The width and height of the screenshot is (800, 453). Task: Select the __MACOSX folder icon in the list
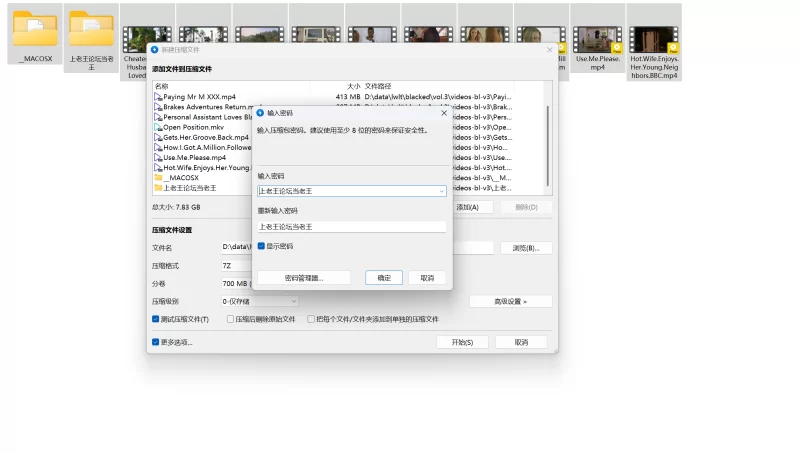click(x=158, y=178)
